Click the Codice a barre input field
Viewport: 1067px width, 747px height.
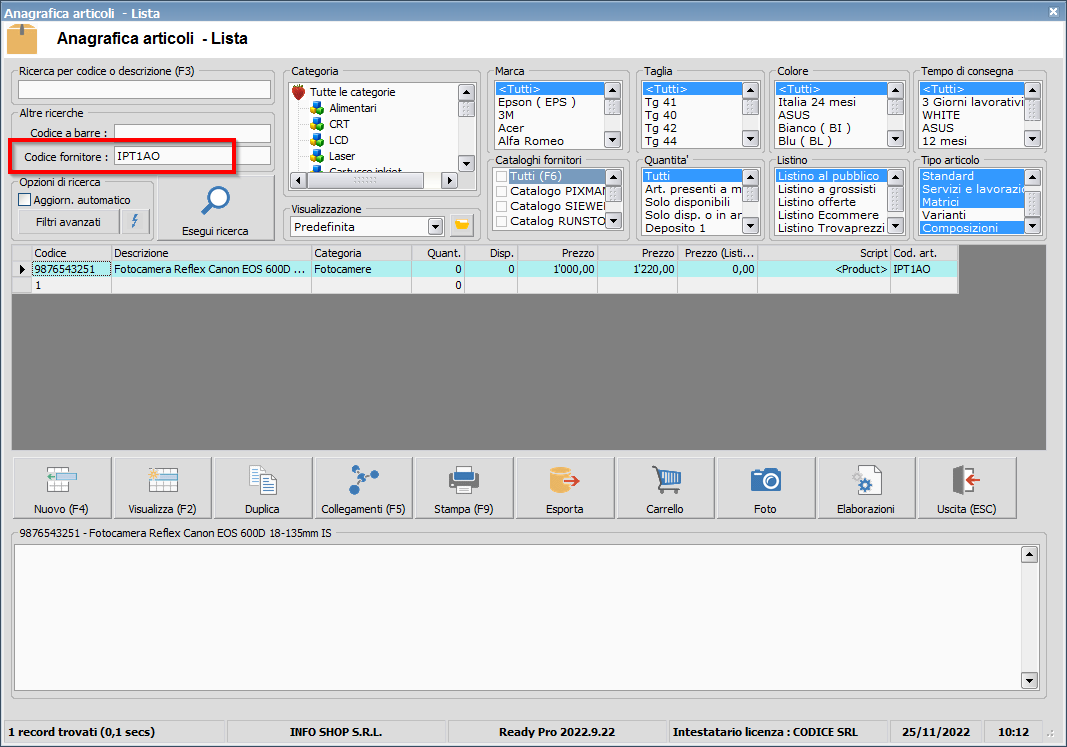(x=193, y=133)
